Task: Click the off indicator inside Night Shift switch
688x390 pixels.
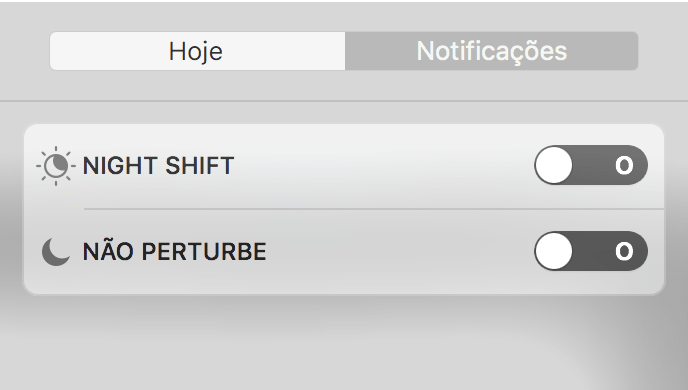Action: (x=624, y=165)
